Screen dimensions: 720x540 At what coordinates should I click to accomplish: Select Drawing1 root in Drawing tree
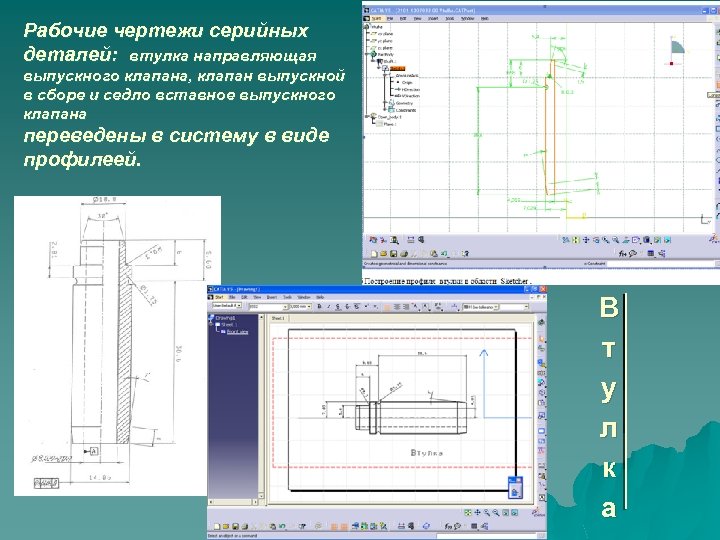coord(227,318)
